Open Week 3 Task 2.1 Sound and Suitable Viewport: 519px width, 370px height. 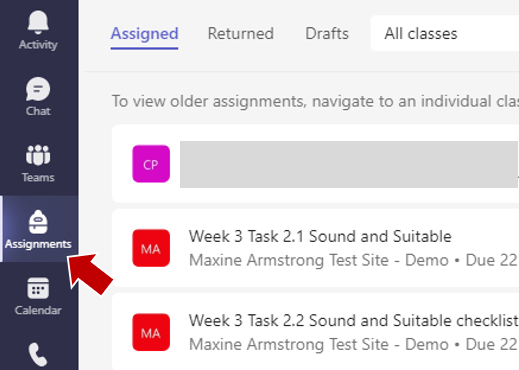pos(320,236)
